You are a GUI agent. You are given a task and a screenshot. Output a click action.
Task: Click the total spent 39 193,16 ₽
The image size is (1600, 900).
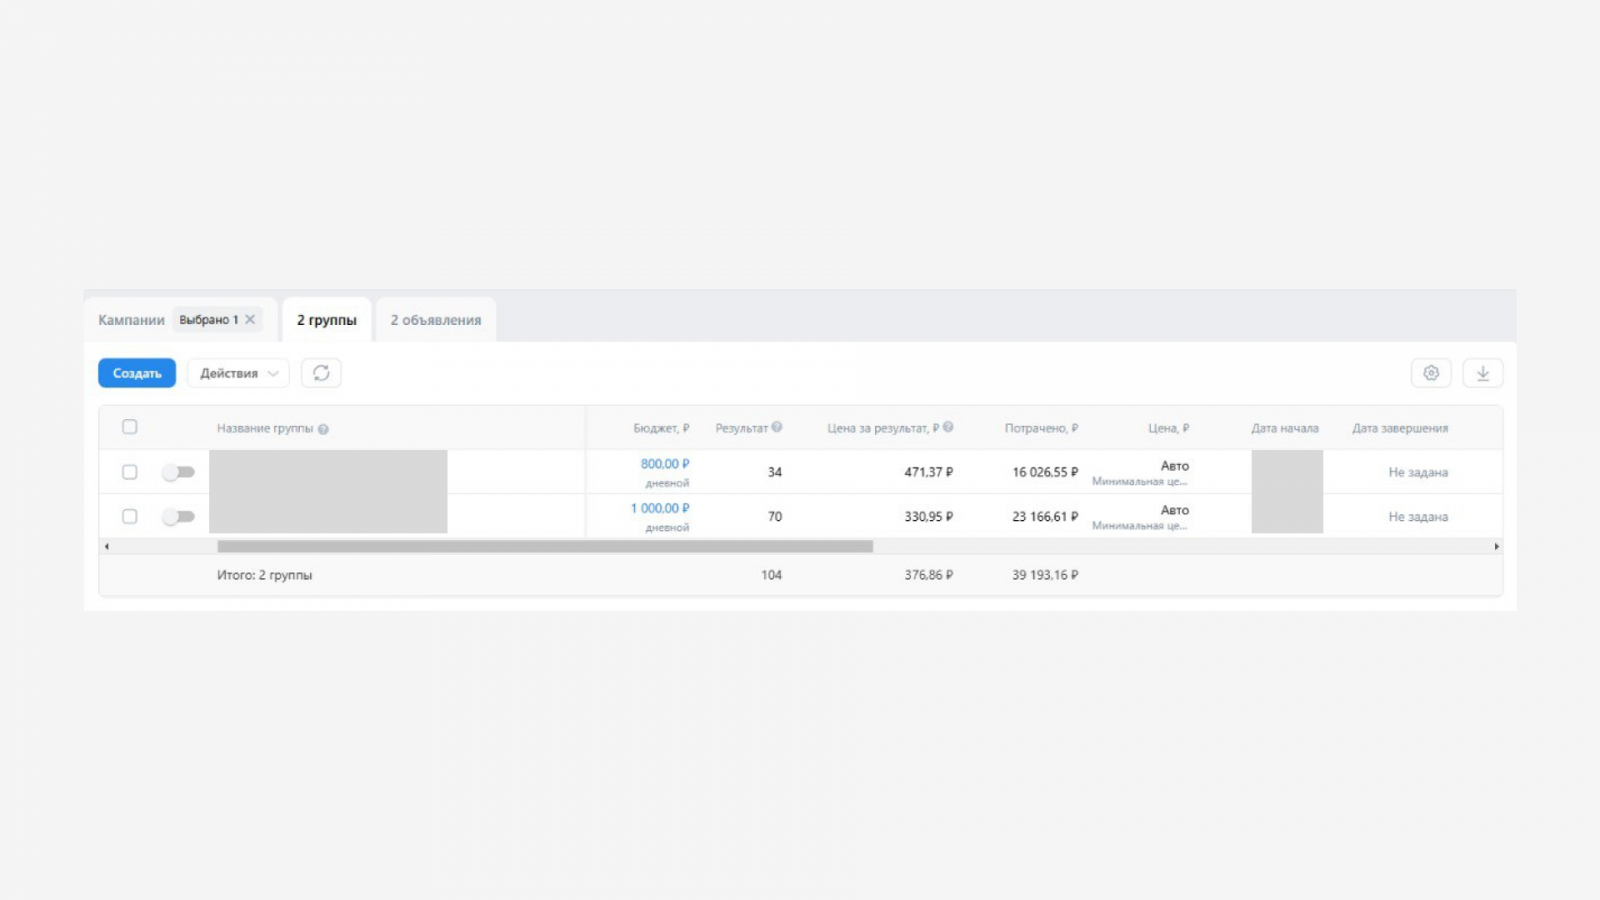coord(1045,575)
